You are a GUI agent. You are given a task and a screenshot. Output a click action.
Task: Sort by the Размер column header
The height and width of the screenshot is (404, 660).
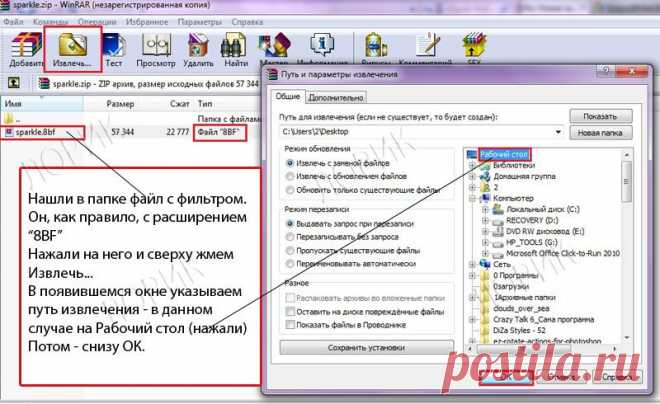pyautogui.click(x=120, y=104)
